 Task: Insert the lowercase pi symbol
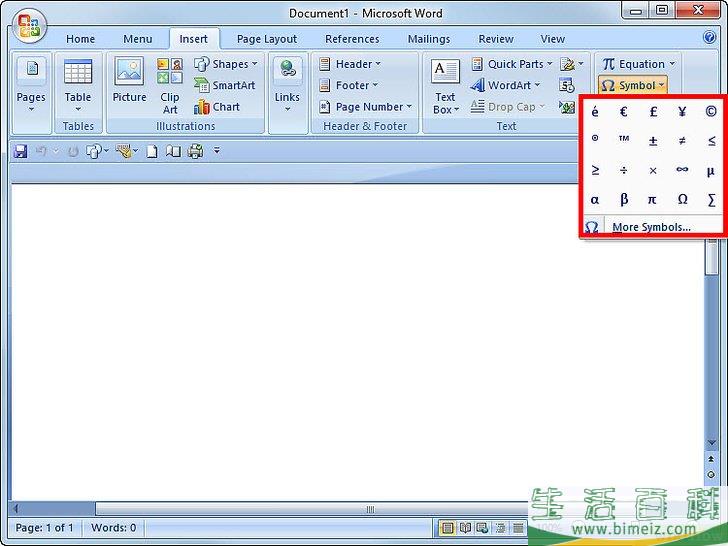click(x=653, y=200)
